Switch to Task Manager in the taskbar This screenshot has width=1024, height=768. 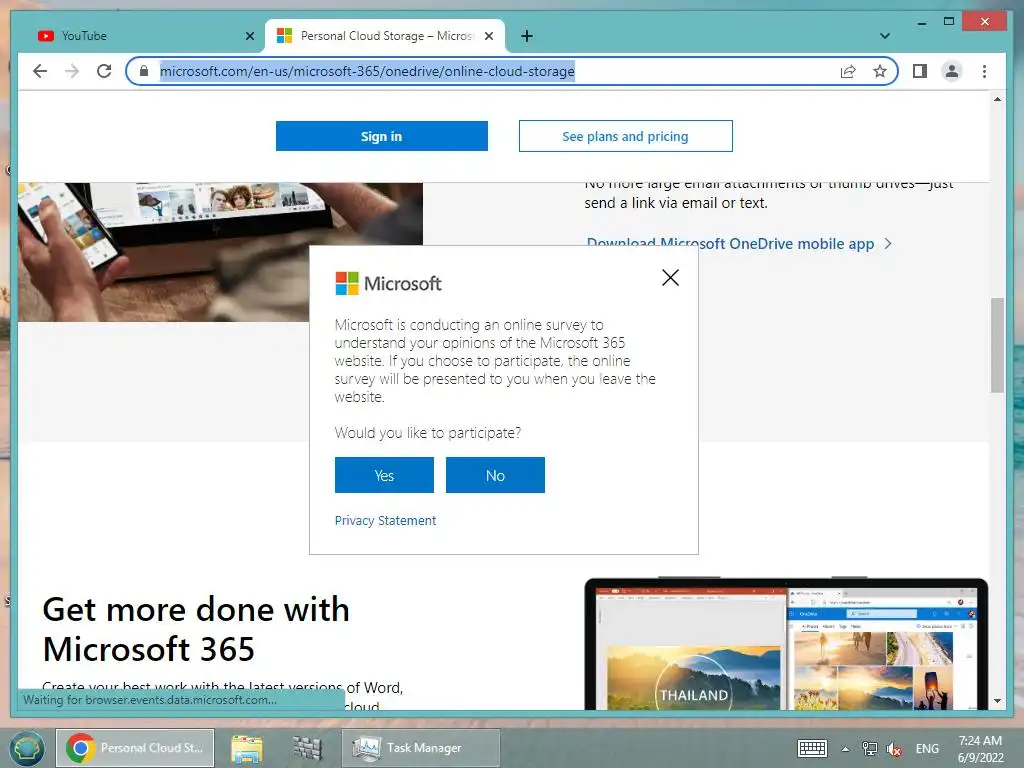[421, 748]
